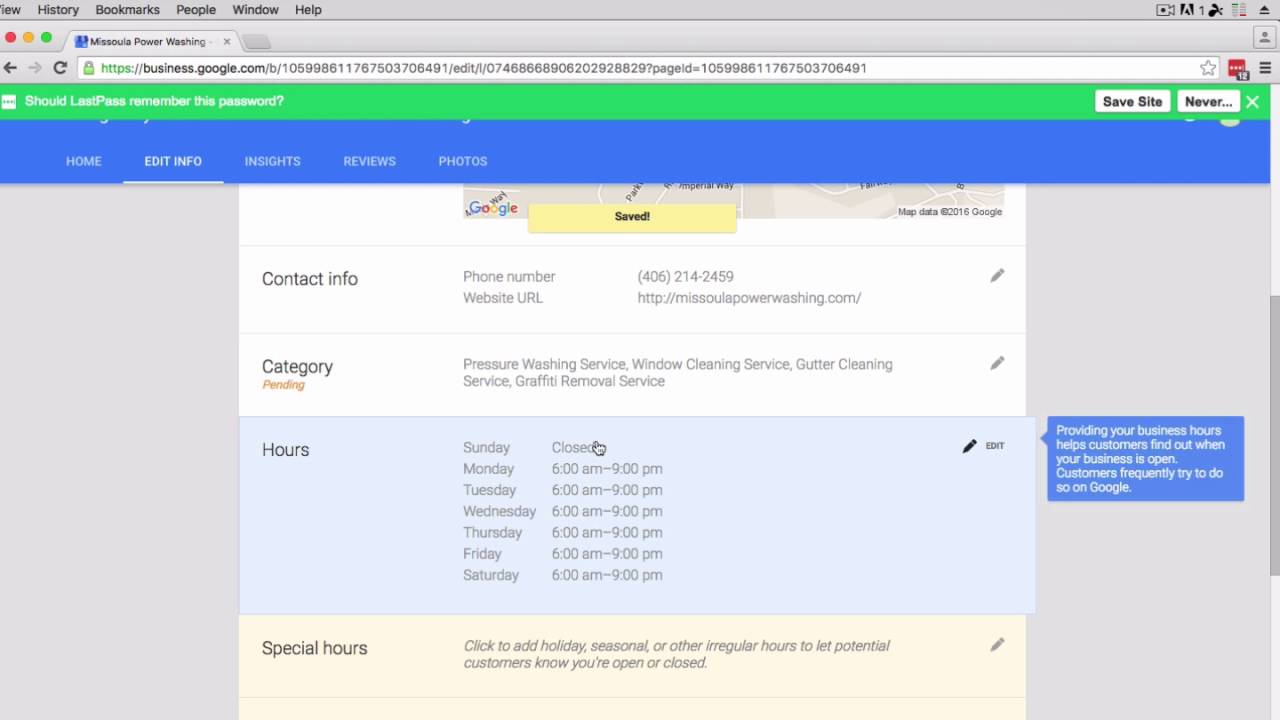Edit business Hours pencil icon

click(x=969, y=446)
